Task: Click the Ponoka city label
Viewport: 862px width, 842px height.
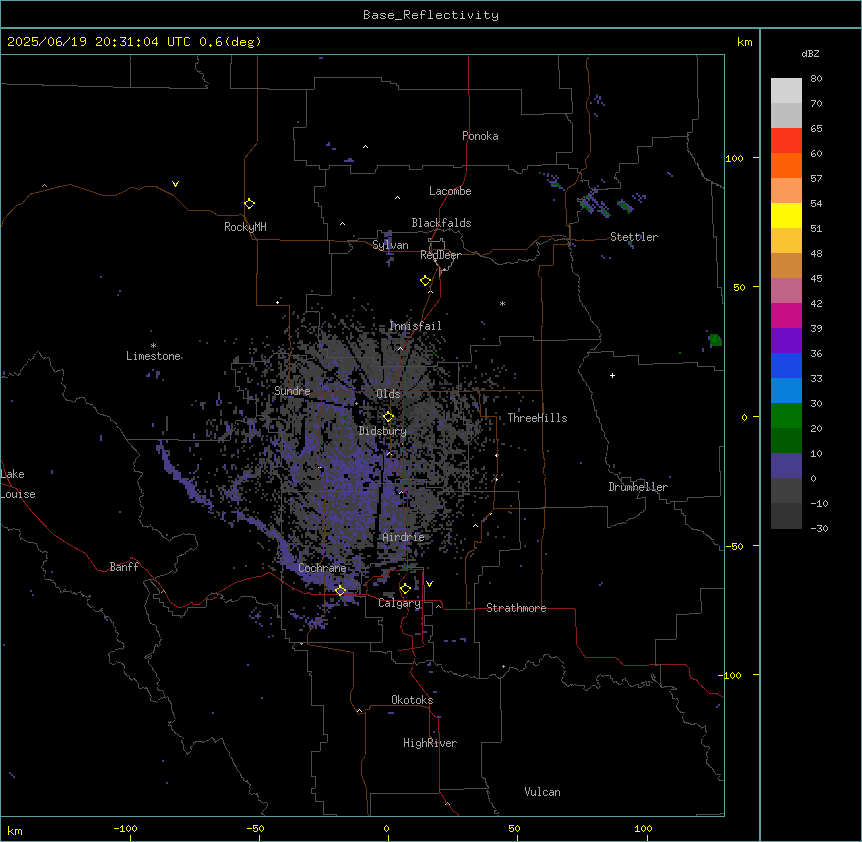Action: (480, 136)
